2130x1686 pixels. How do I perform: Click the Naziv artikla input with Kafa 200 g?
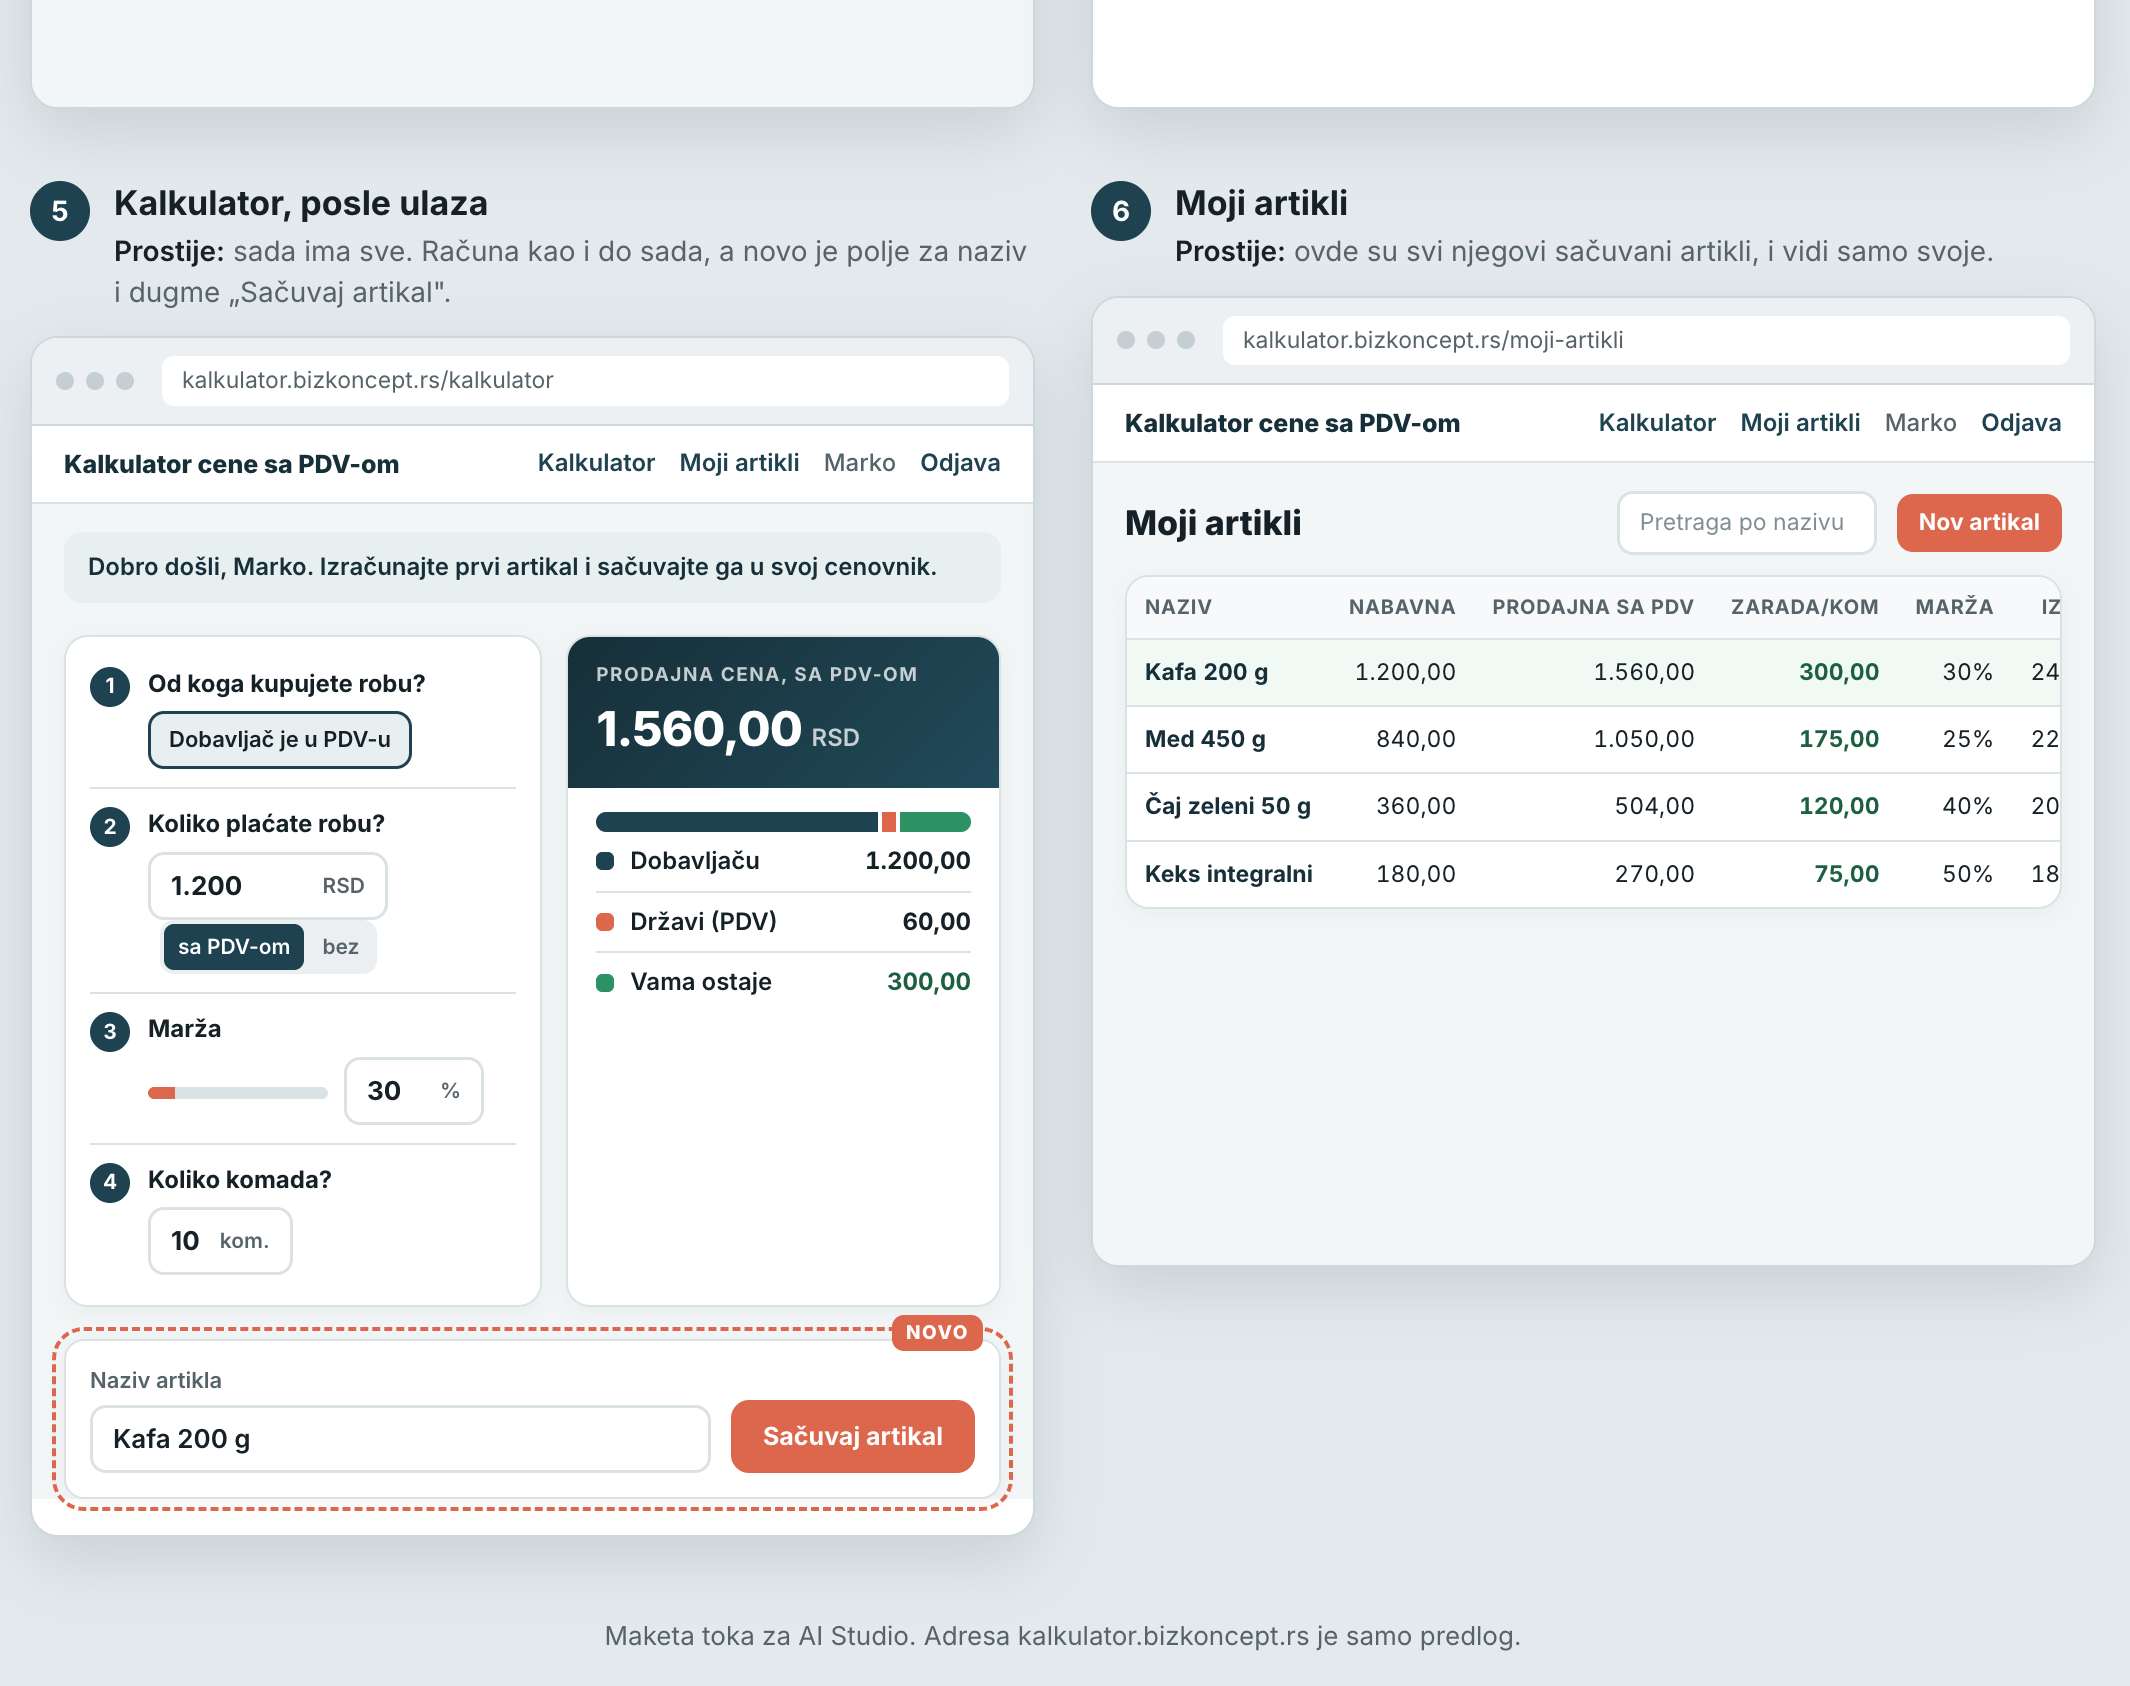coord(400,1439)
